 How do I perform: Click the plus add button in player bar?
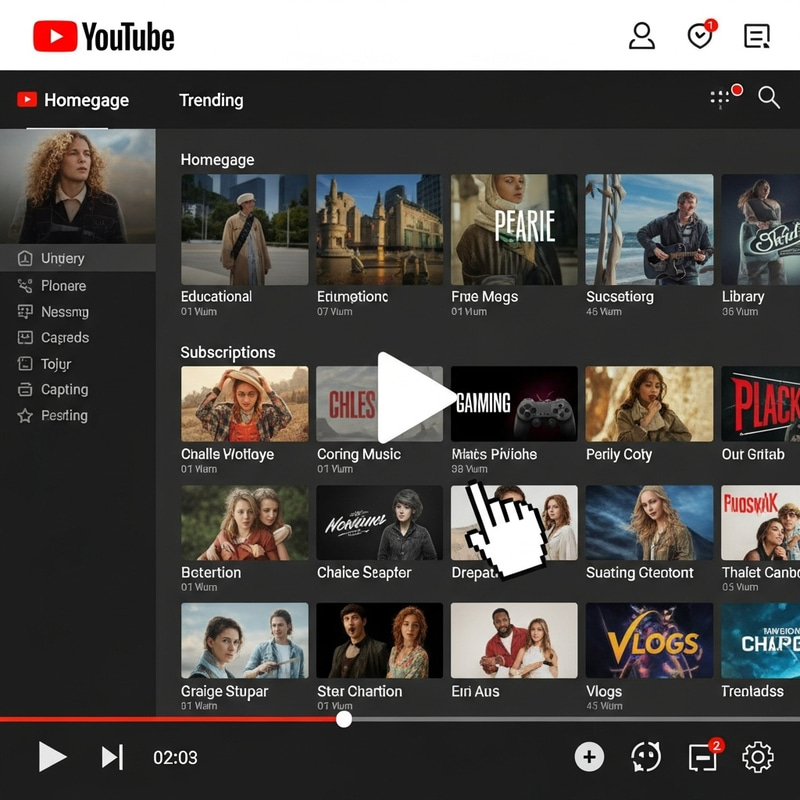click(x=589, y=757)
